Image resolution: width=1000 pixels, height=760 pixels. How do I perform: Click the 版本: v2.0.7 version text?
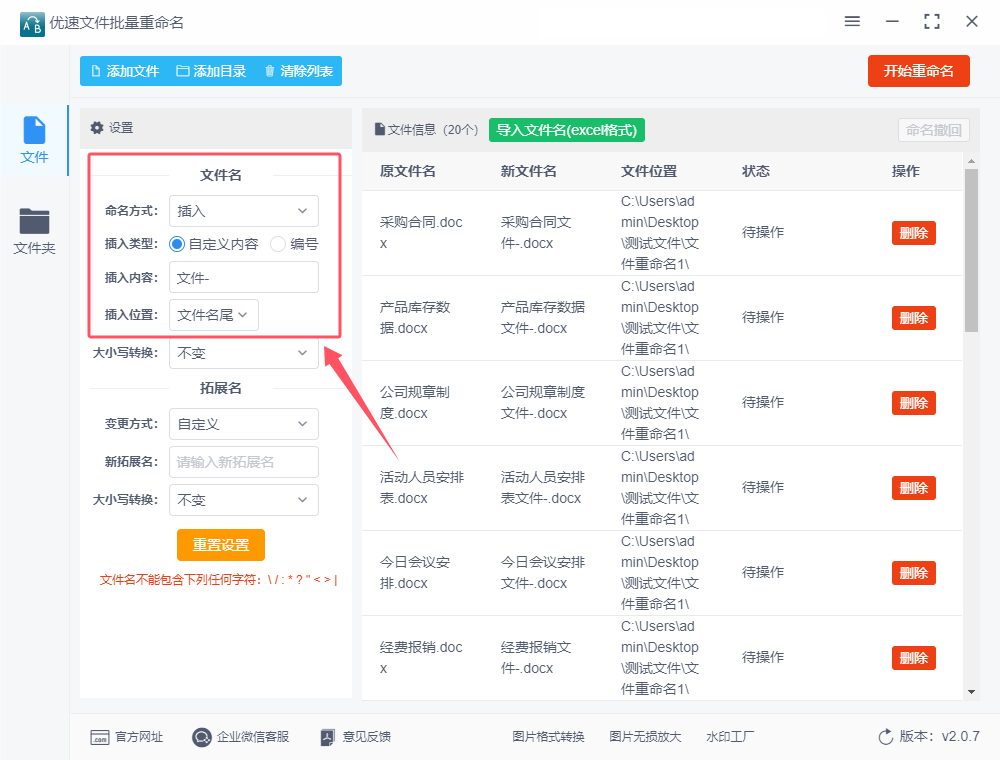[939, 736]
